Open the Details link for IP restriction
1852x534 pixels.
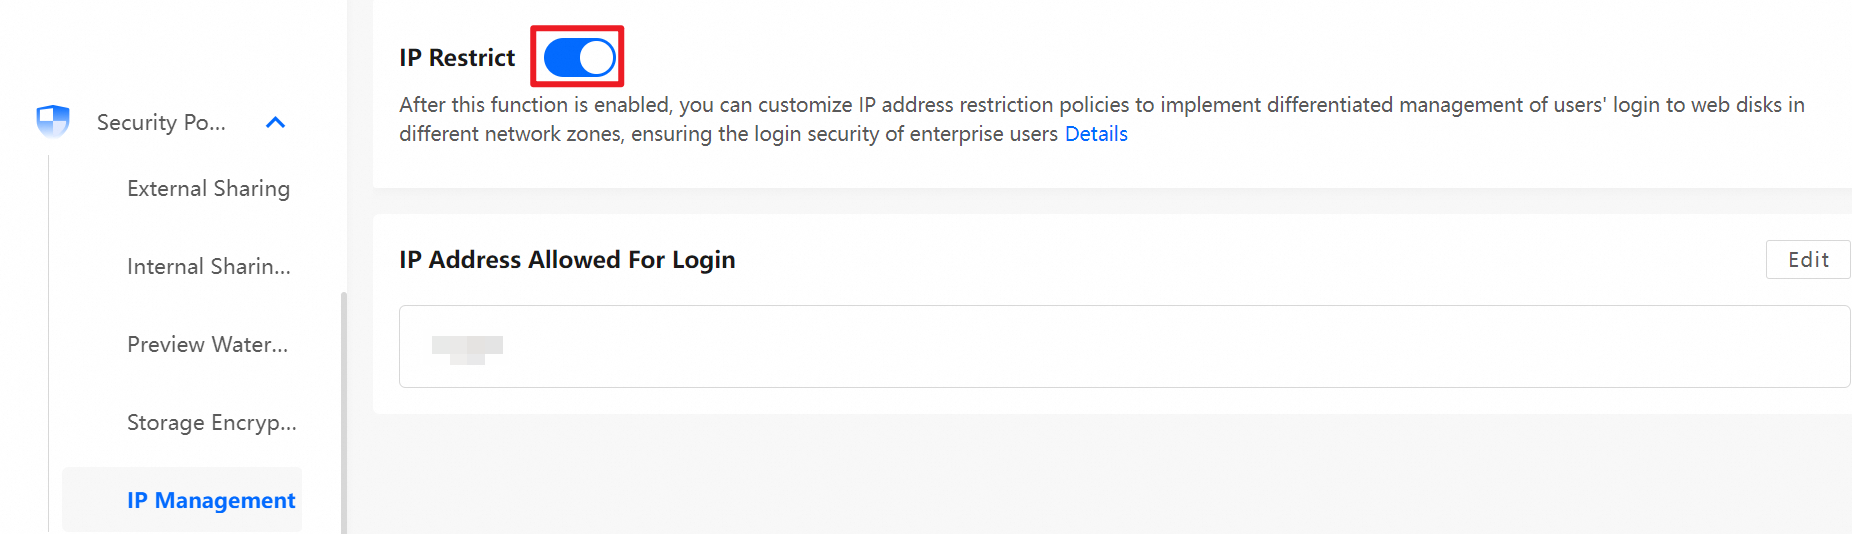tap(1096, 134)
